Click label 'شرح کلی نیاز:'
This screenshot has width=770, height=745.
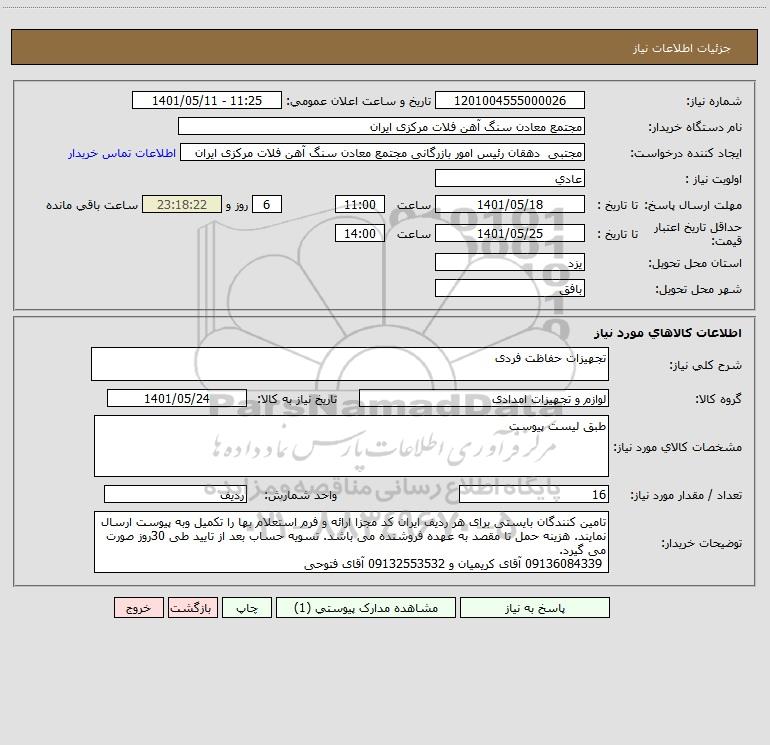tap(706, 365)
